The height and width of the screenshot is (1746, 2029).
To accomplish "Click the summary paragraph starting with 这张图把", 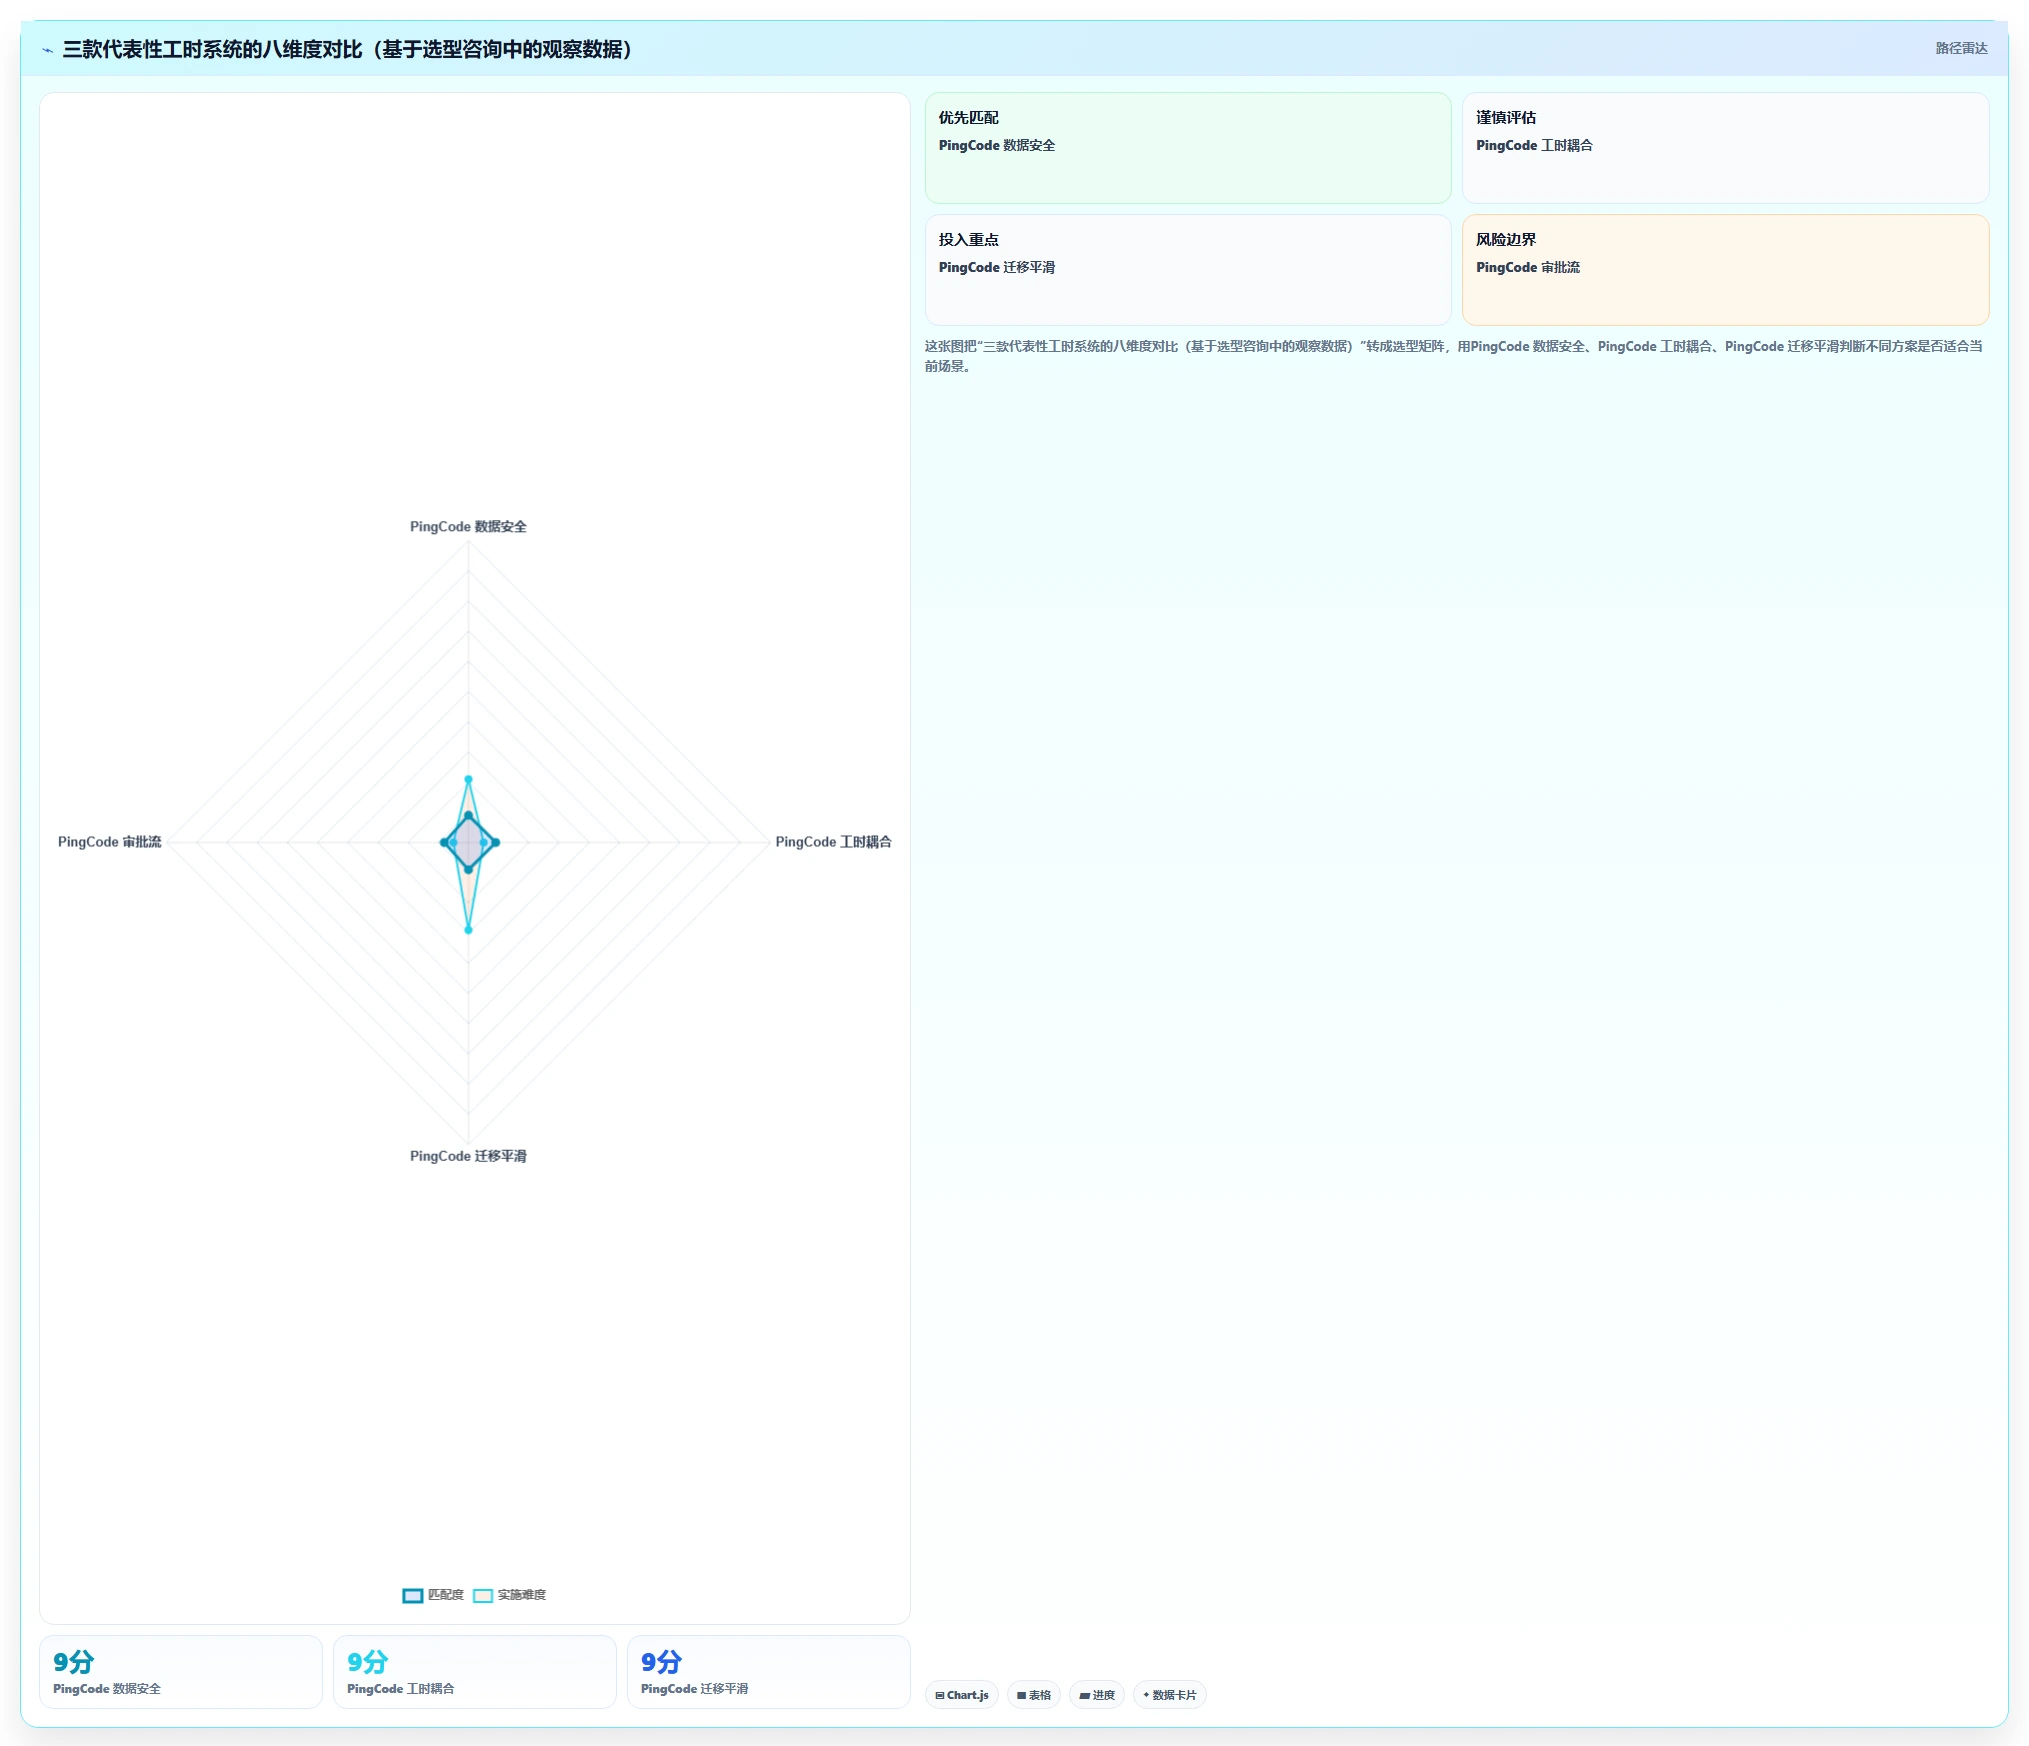I will tap(1455, 356).
